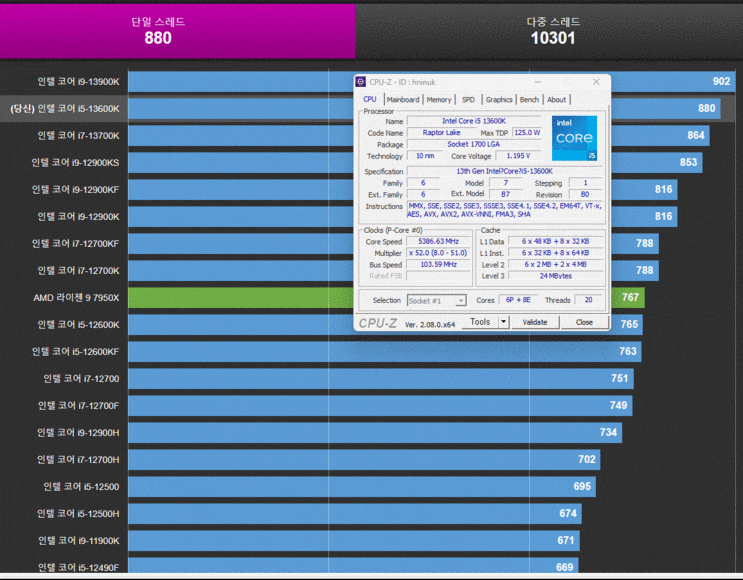Click the Technology value 10 nm

(425, 156)
